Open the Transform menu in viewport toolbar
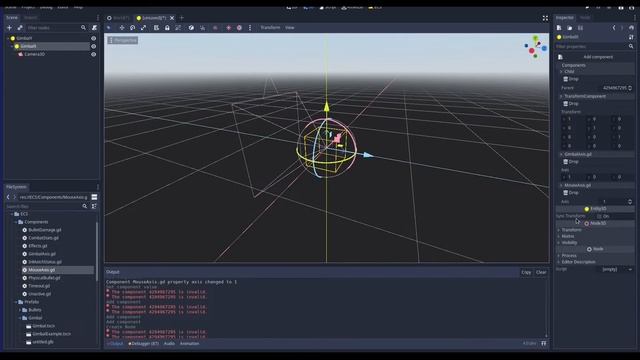Screen dimensions: 640x360 pyautogui.click(x=270, y=28)
